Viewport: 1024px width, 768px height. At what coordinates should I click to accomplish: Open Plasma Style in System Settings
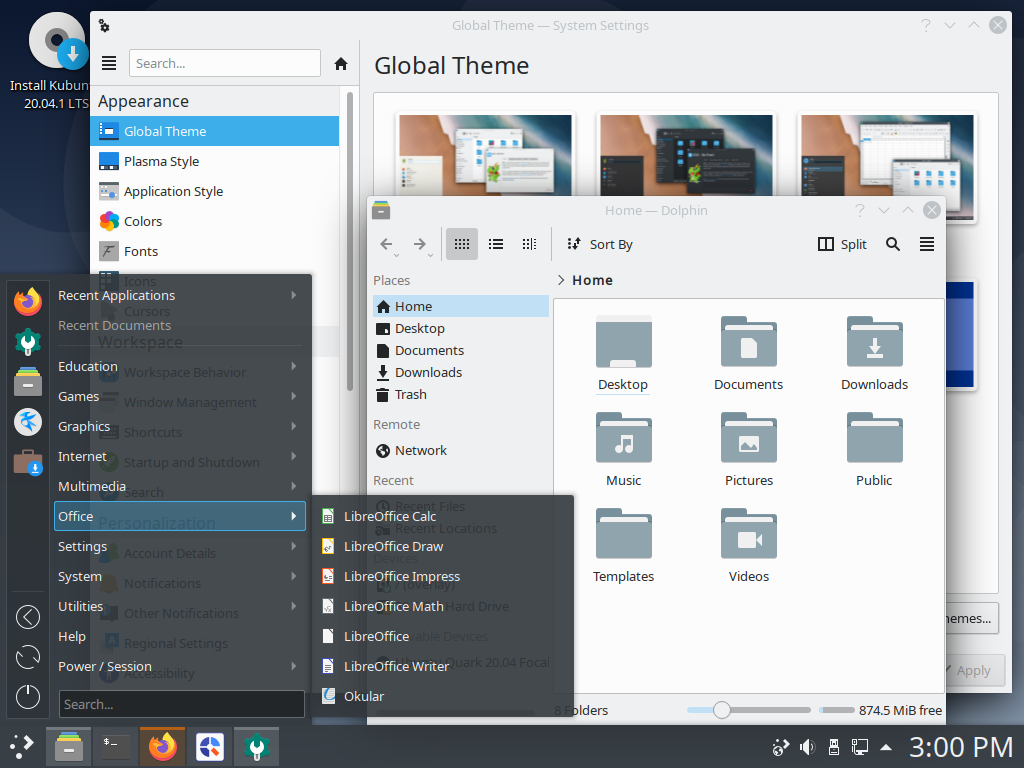215,161
